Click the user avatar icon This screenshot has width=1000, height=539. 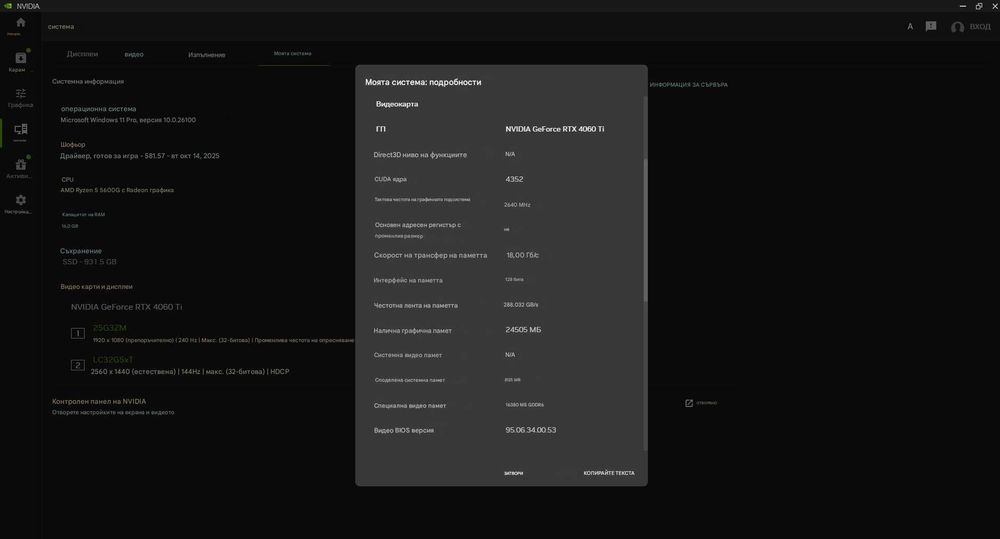tap(957, 27)
